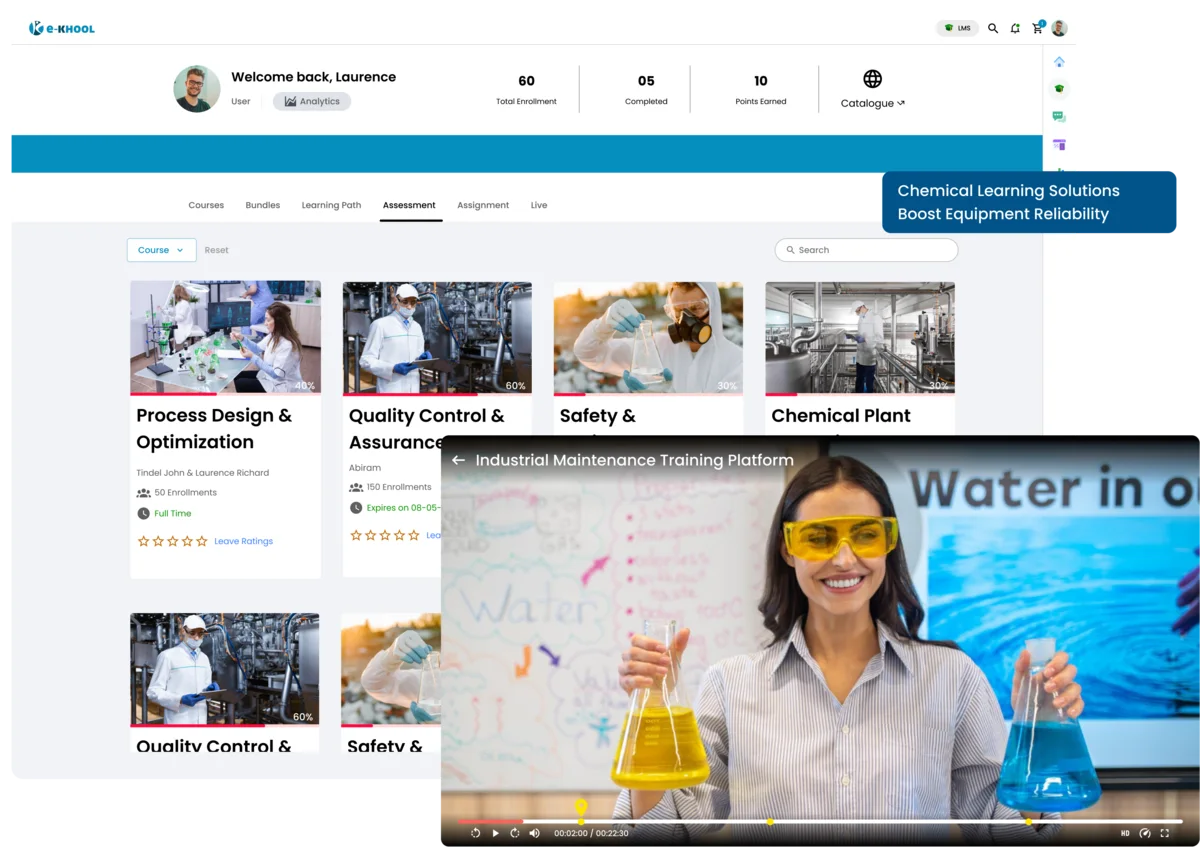
Task: Click the purple store sidebar icon
Action: click(1059, 145)
